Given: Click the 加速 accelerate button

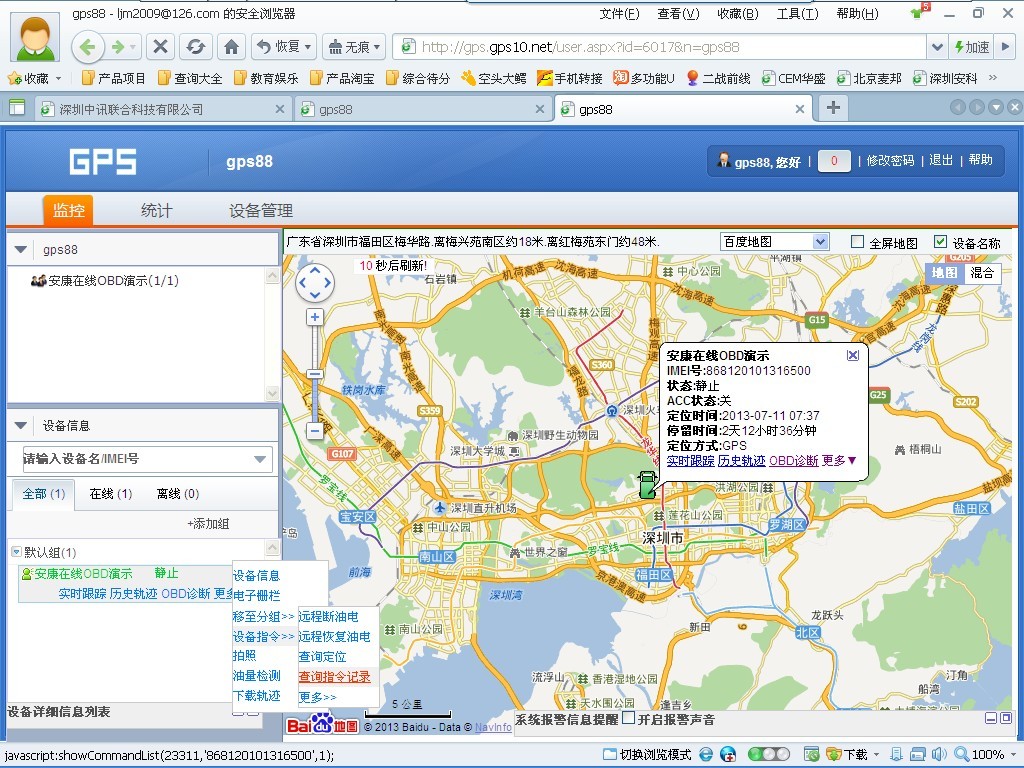Looking at the screenshot, I should 971,47.
